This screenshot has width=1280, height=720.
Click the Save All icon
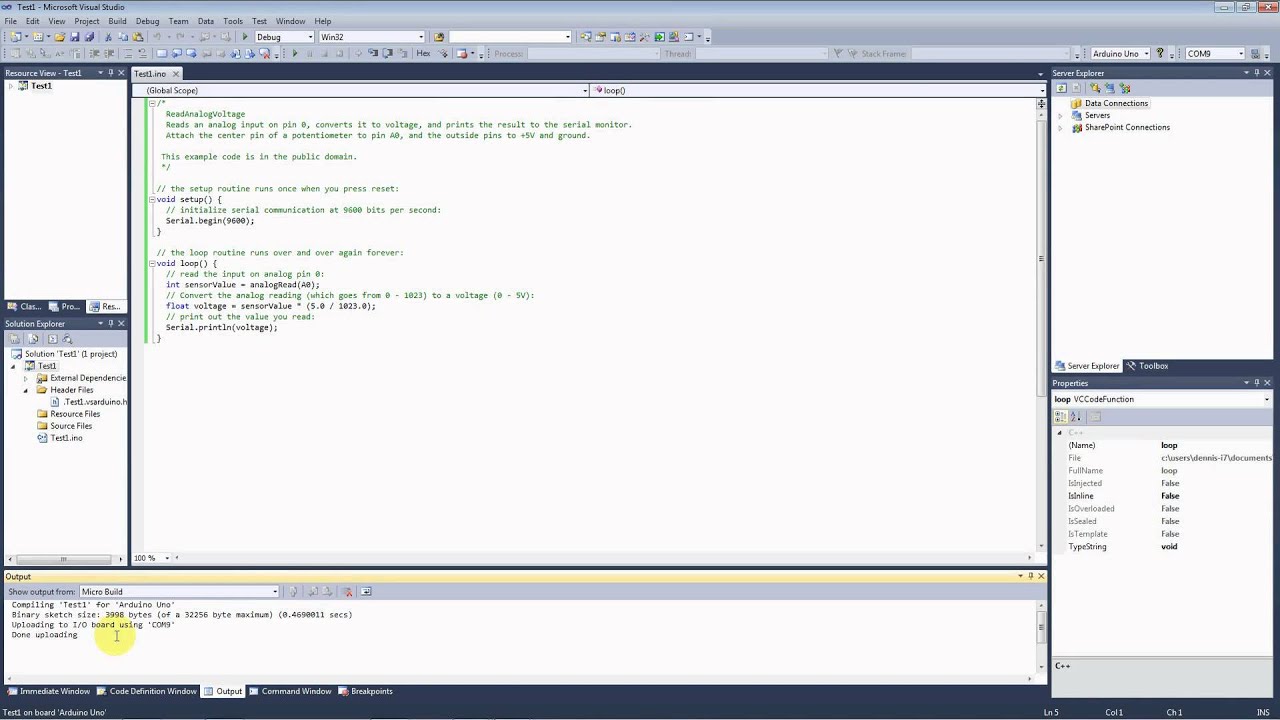click(89, 37)
